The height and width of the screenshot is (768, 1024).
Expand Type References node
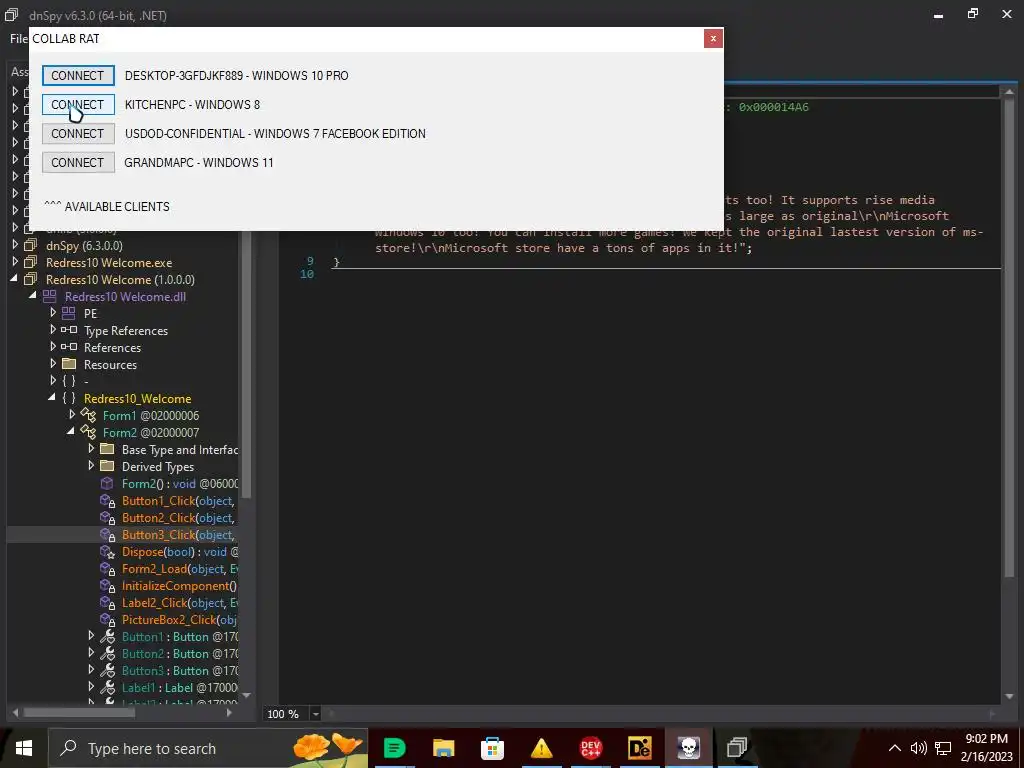click(53, 330)
